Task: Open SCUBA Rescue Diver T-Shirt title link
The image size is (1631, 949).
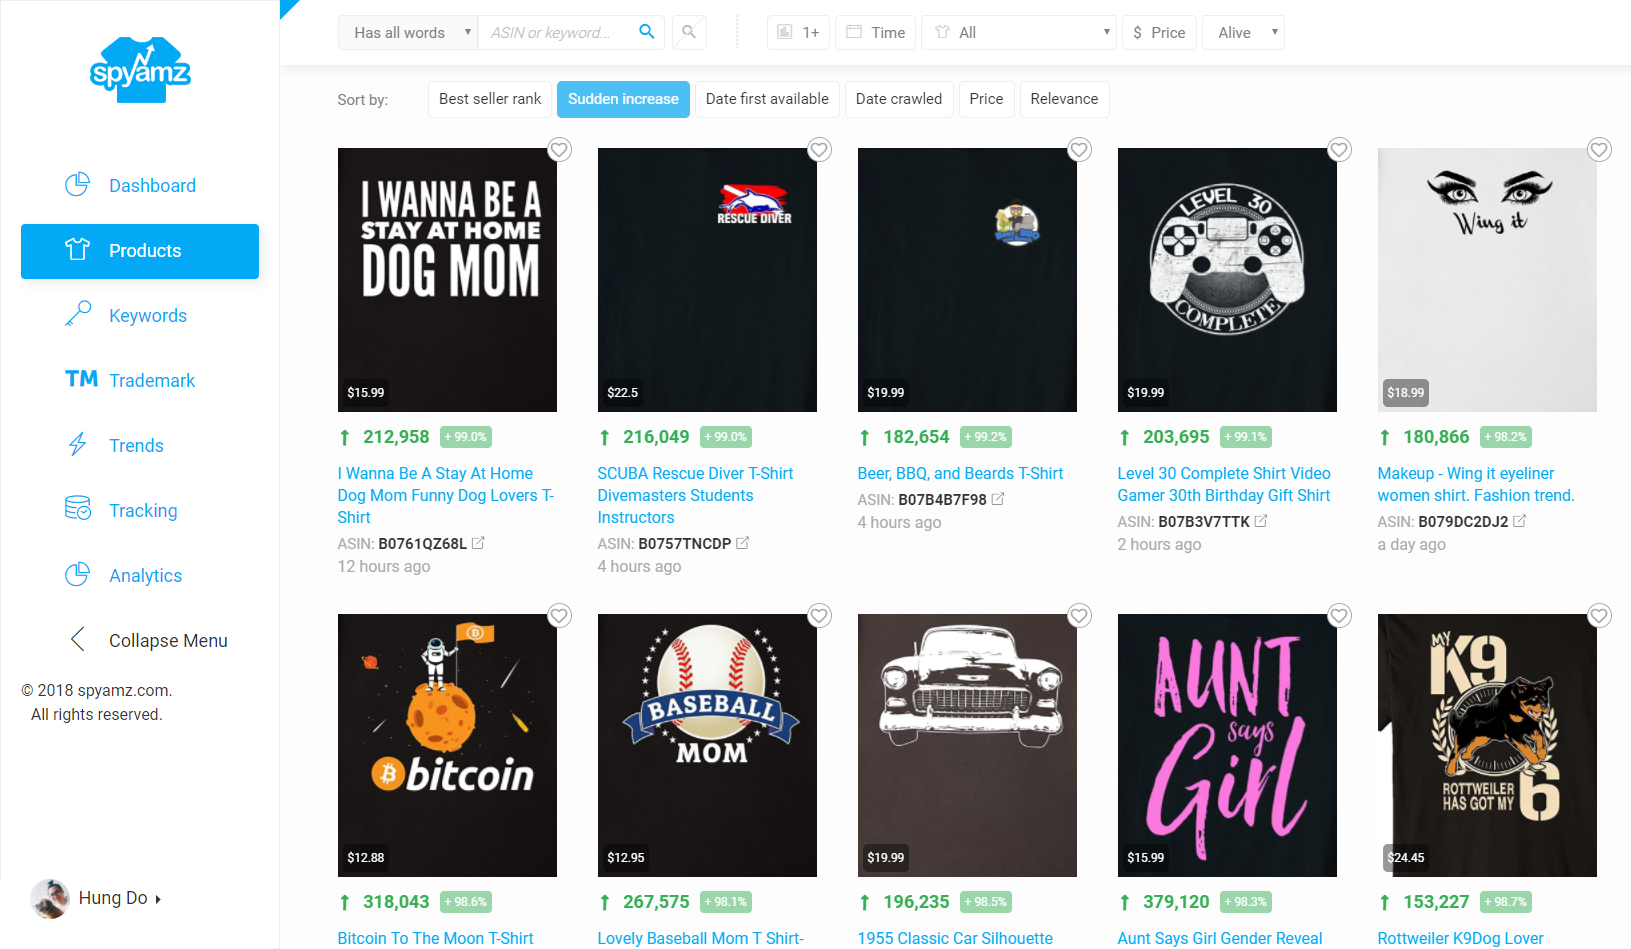Action: (695, 495)
